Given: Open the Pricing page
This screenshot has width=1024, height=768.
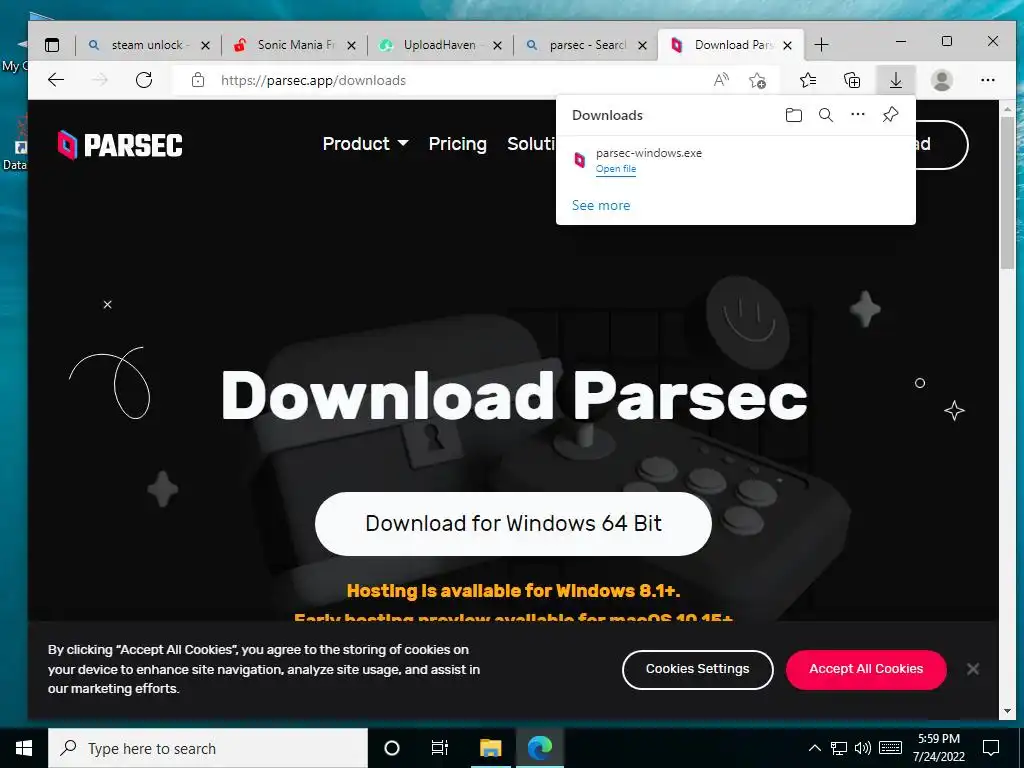Looking at the screenshot, I should click(x=457, y=144).
